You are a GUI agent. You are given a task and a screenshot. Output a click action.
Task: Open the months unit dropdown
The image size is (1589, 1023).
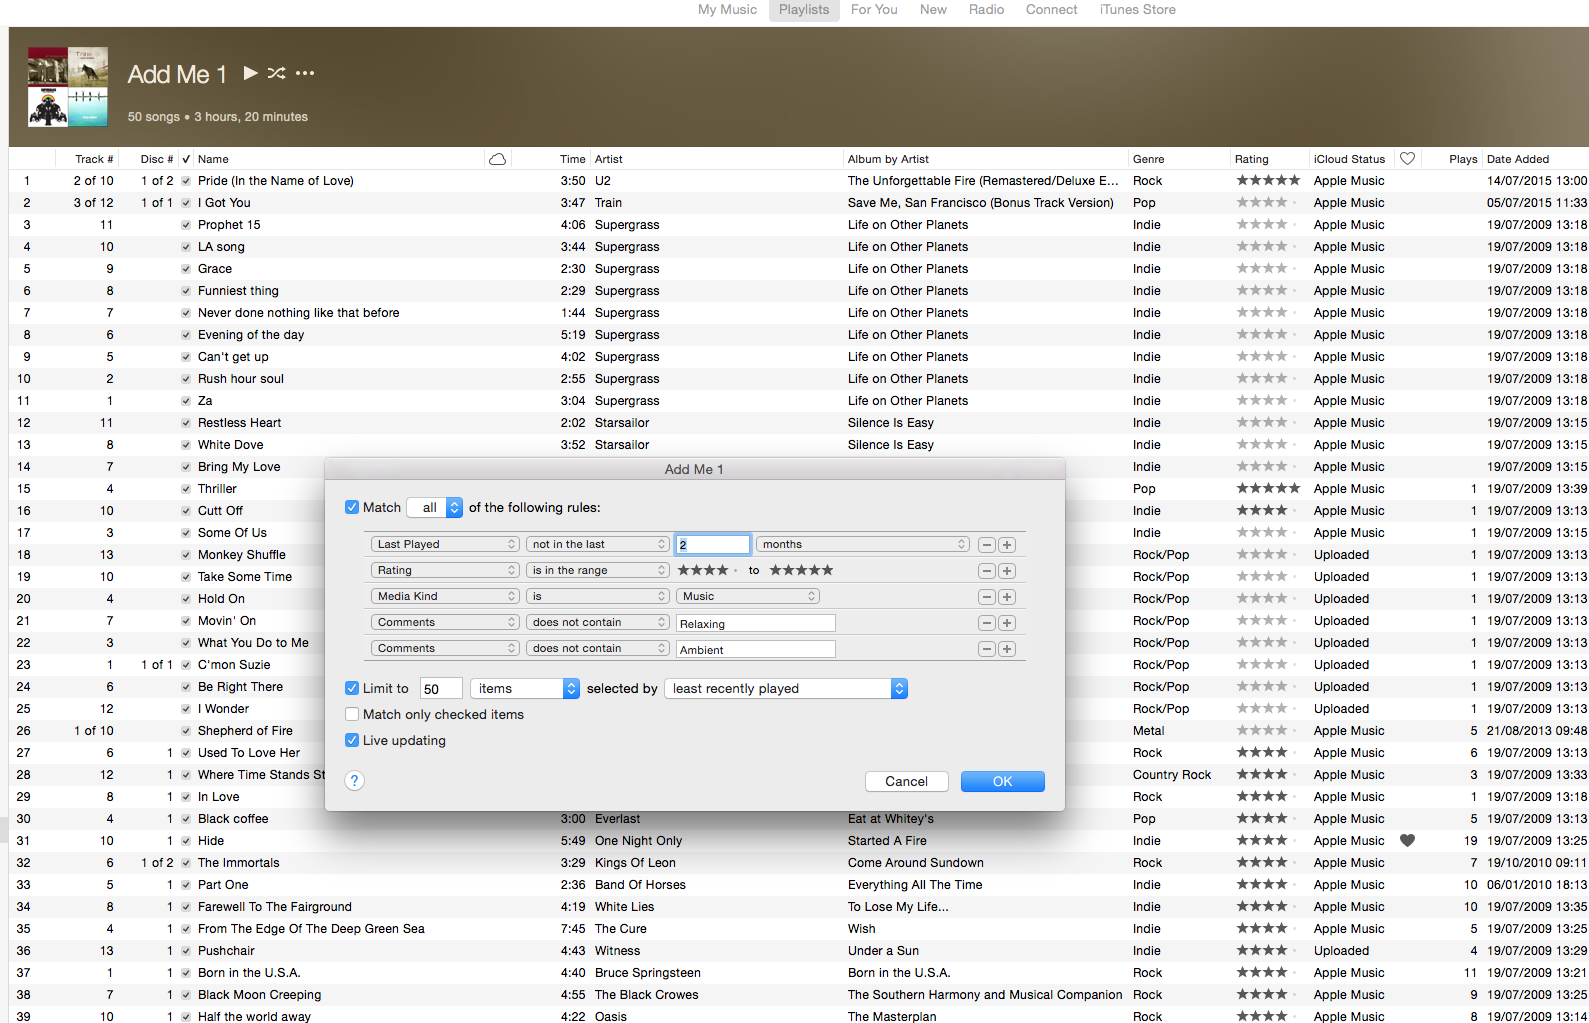(x=863, y=544)
